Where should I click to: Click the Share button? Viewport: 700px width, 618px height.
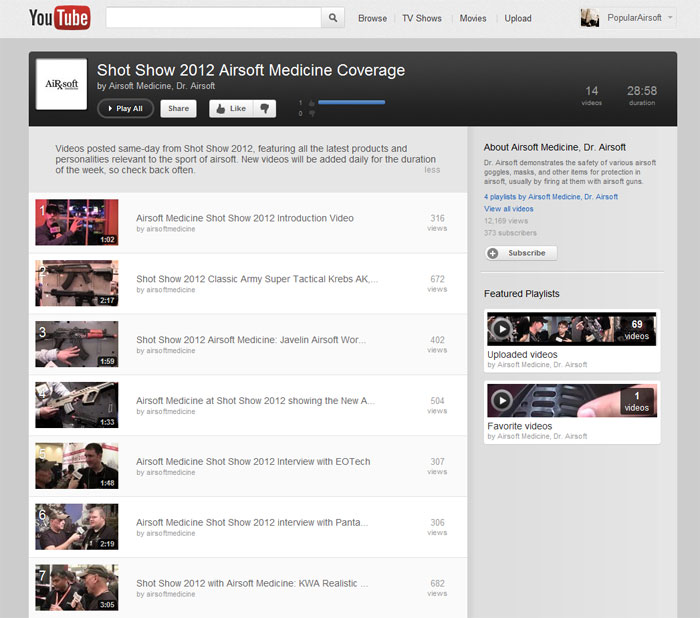point(178,109)
